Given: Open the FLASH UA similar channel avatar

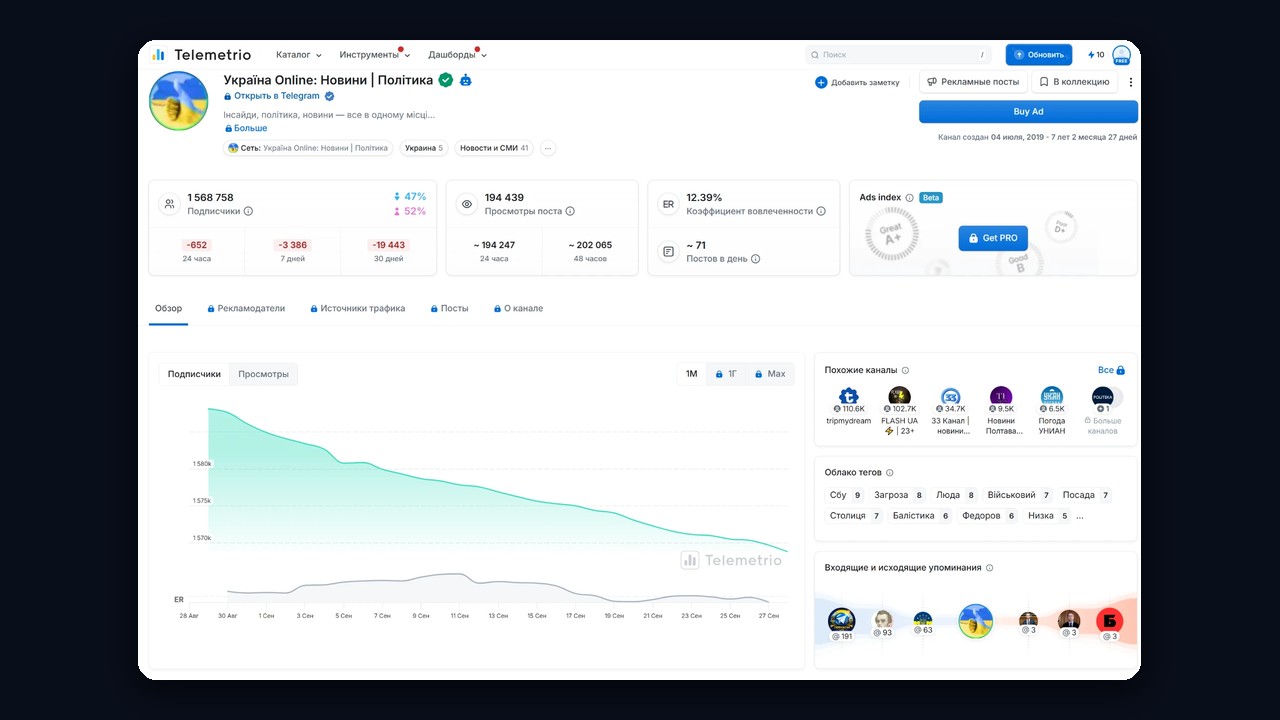Looking at the screenshot, I should point(899,396).
